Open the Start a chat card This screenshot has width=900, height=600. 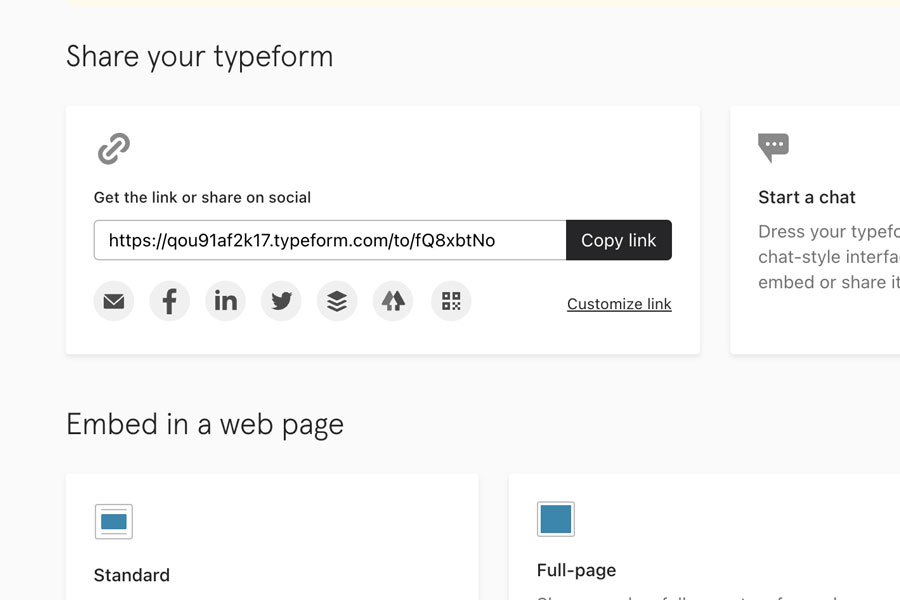click(815, 230)
